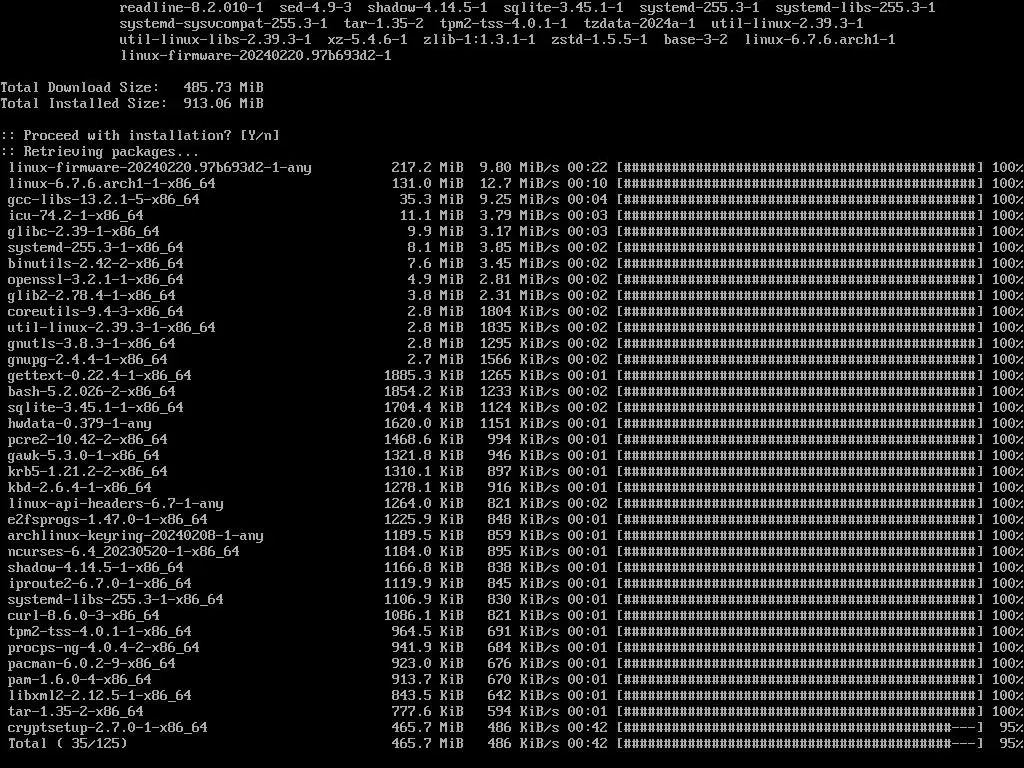Click the pacman-6.0.2-9-x86_64 package entry
Viewport: 1024px width, 768px height.
91,664
